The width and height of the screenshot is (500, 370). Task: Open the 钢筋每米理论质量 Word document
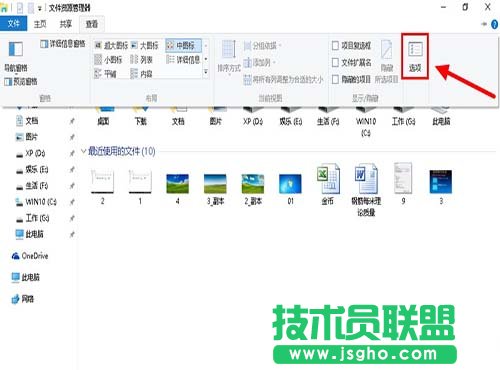[x=366, y=189]
